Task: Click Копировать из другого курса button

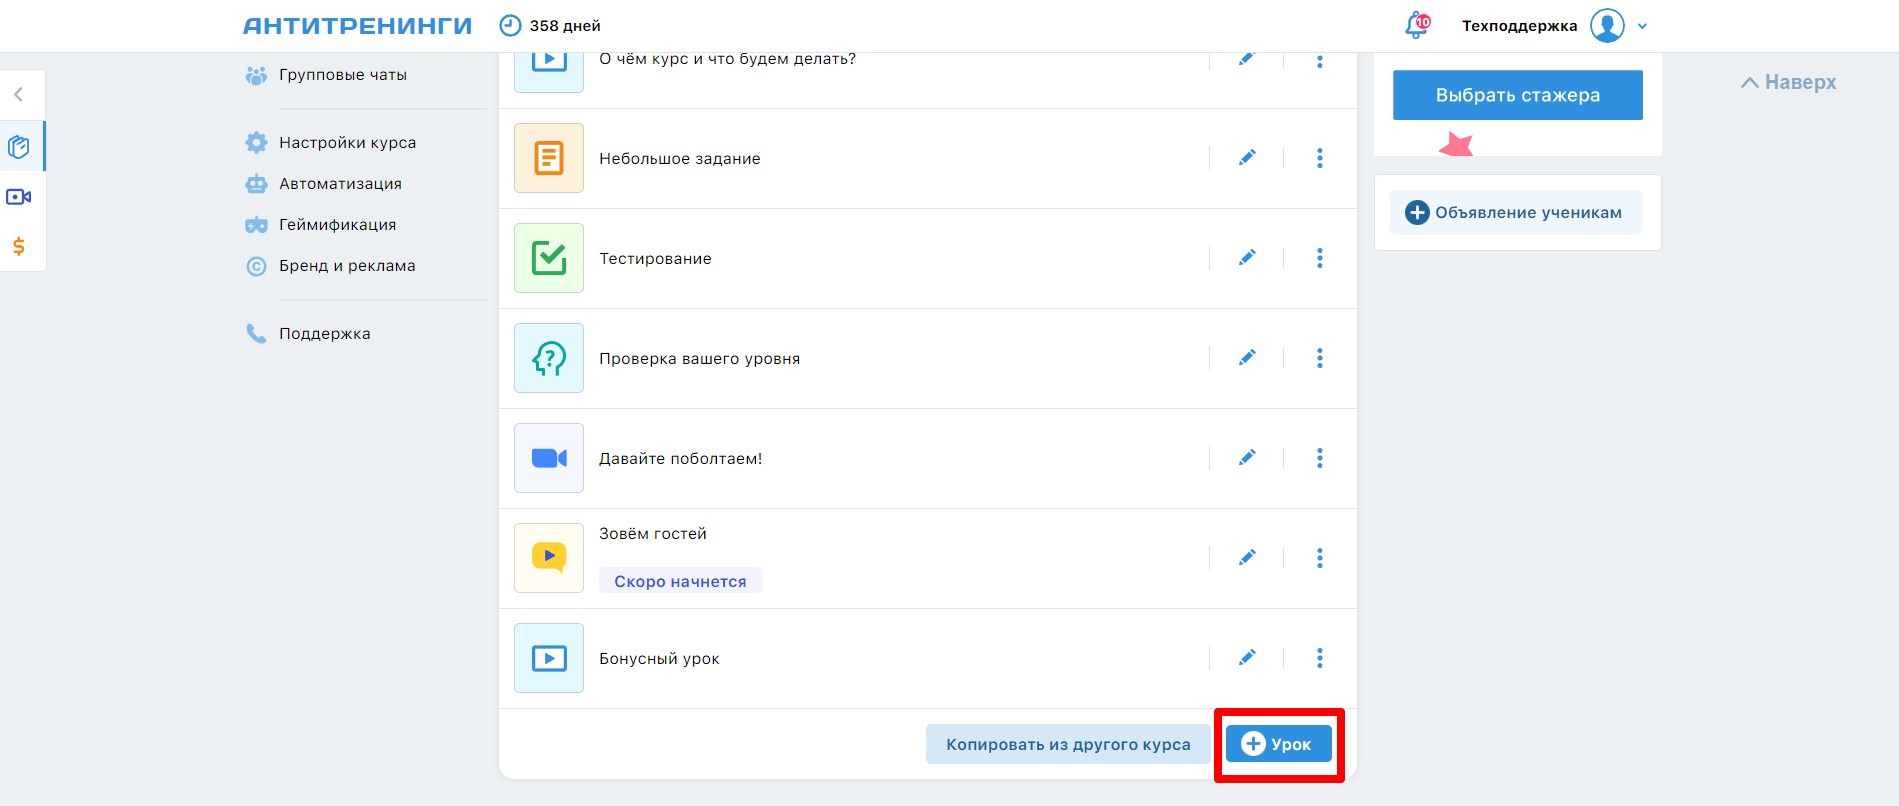Action: (1067, 745)
